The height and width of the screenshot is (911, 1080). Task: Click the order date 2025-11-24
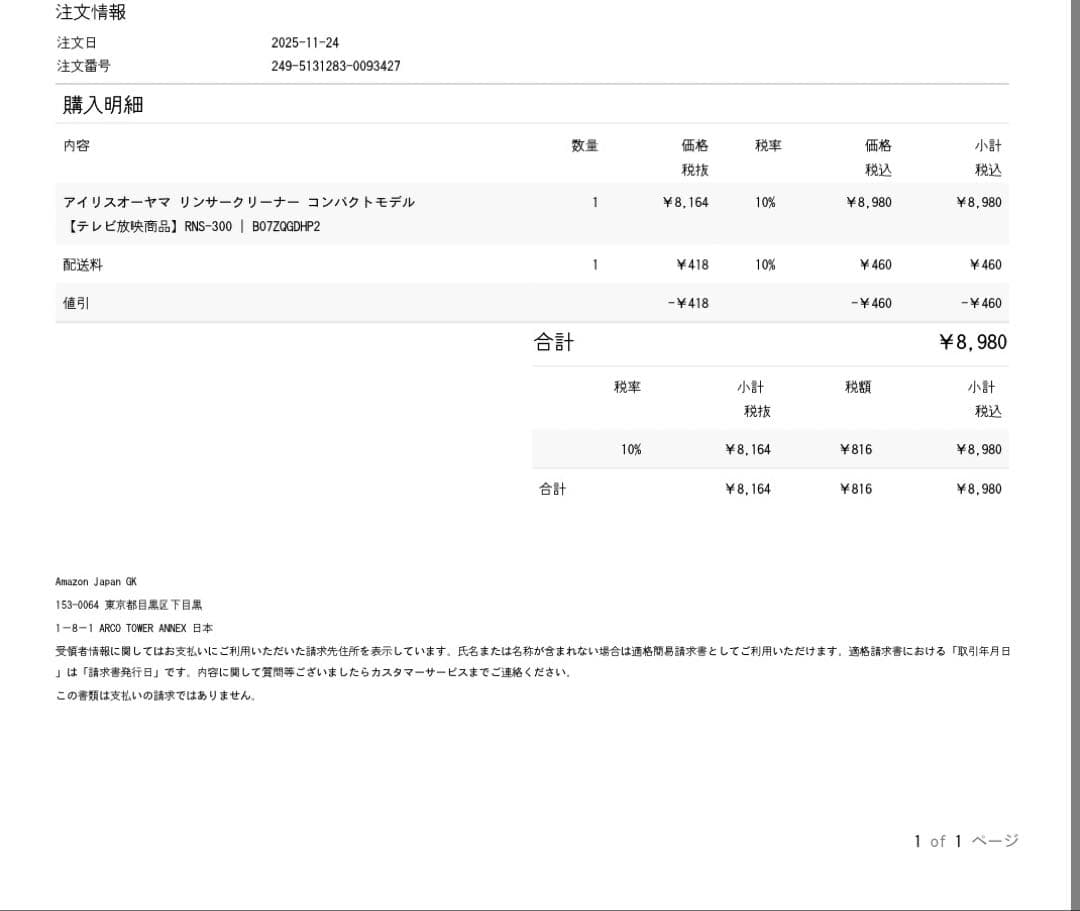(305, 43)
